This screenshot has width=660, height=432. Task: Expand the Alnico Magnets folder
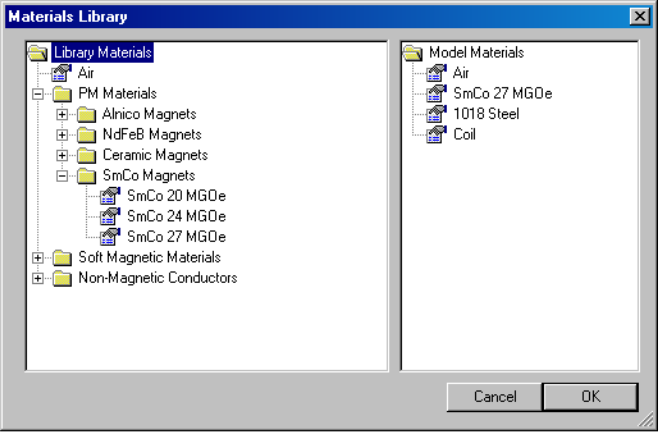(x=62, y=114)
